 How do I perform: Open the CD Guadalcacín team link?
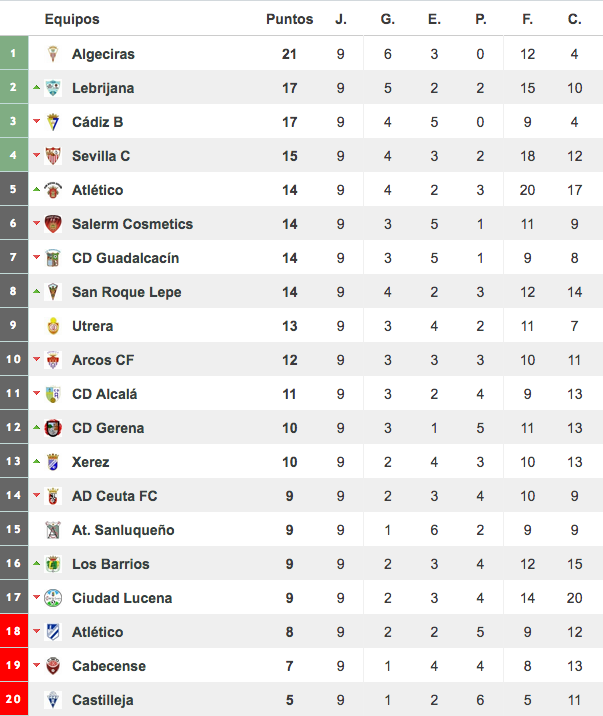click(126, 258)
